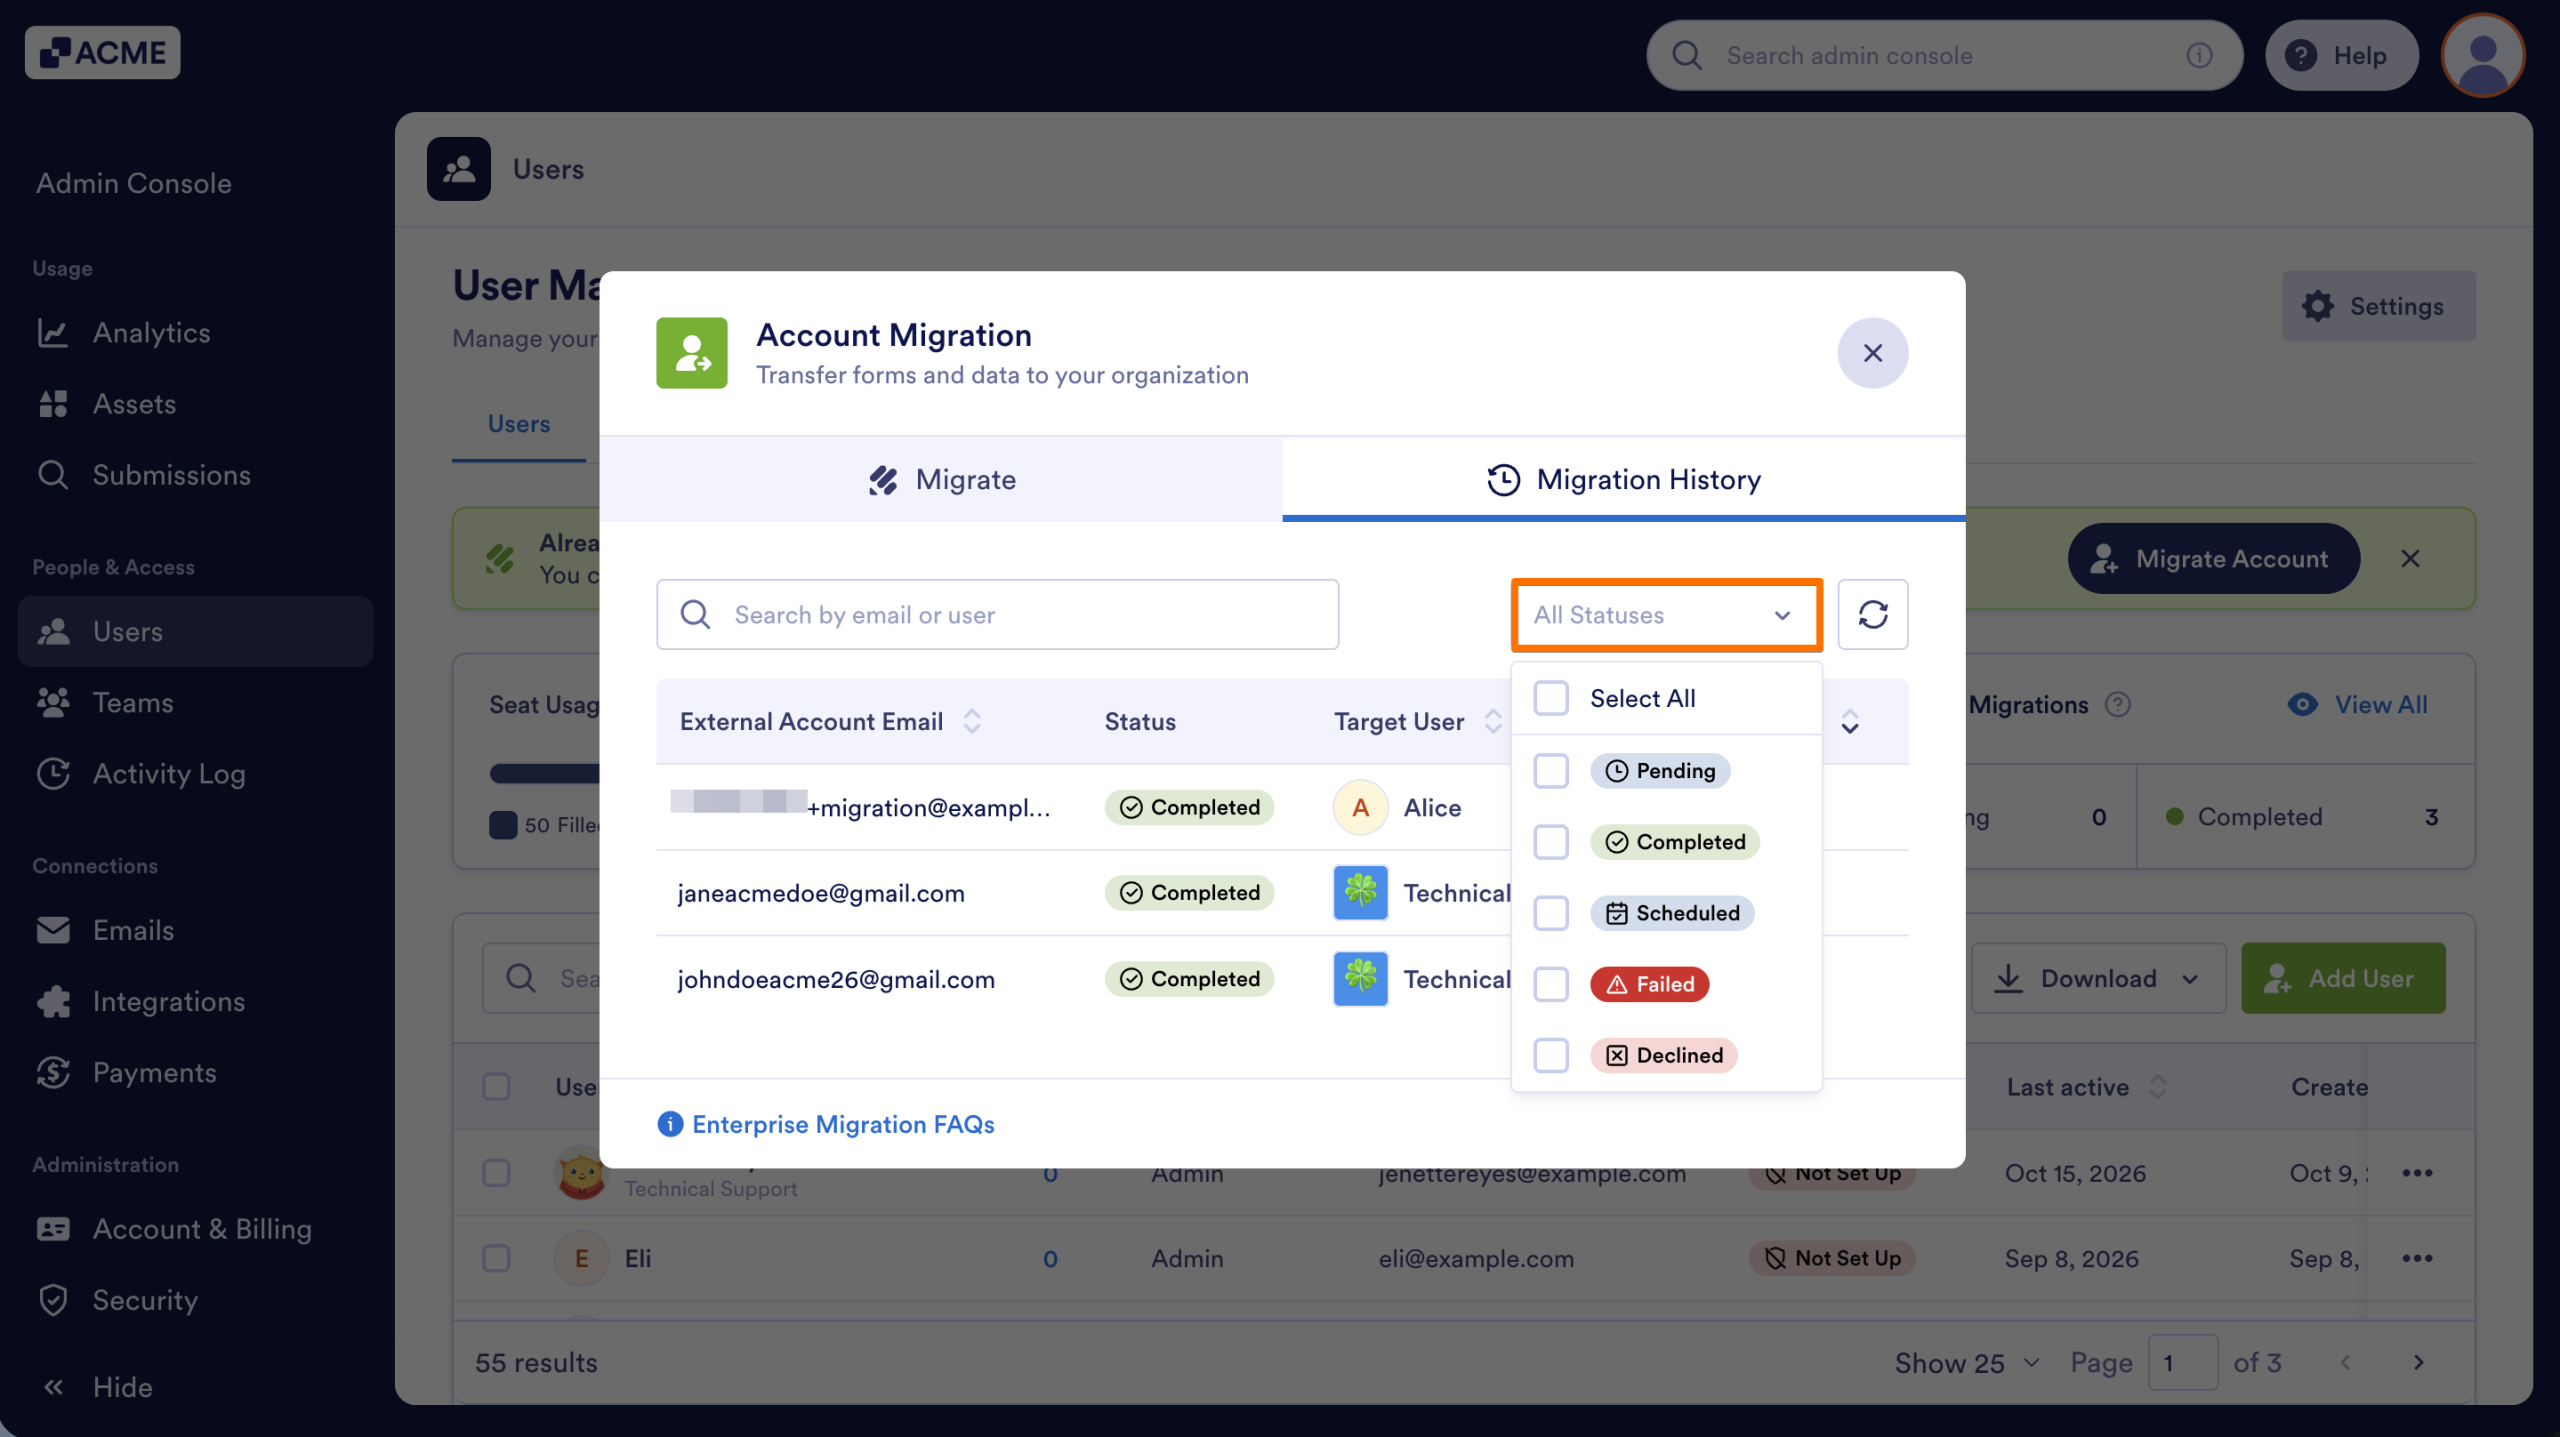Viewport: 2560px width, 1437px height.
Task: Select the Migration History tab
Action: 1624,479
